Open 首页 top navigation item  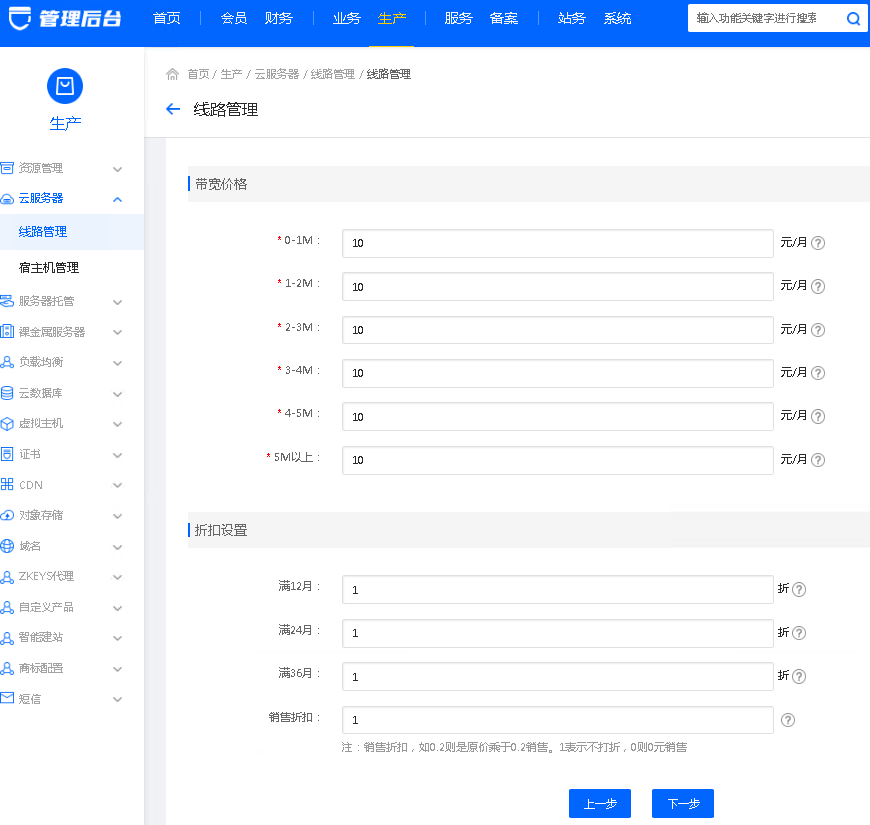[167, 18]
